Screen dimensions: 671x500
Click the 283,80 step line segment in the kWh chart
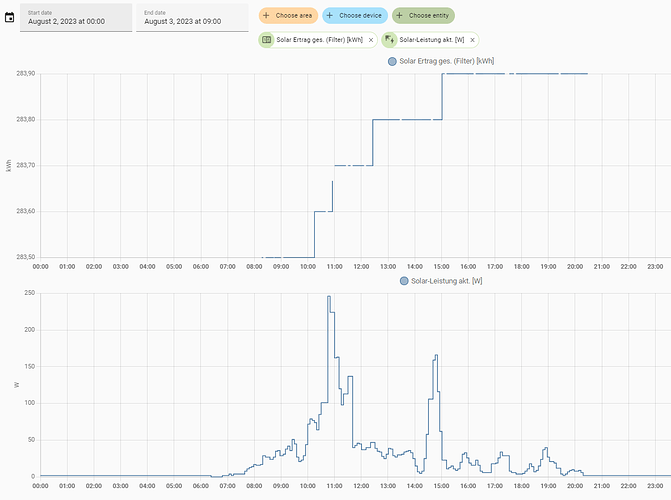point(407,119)
